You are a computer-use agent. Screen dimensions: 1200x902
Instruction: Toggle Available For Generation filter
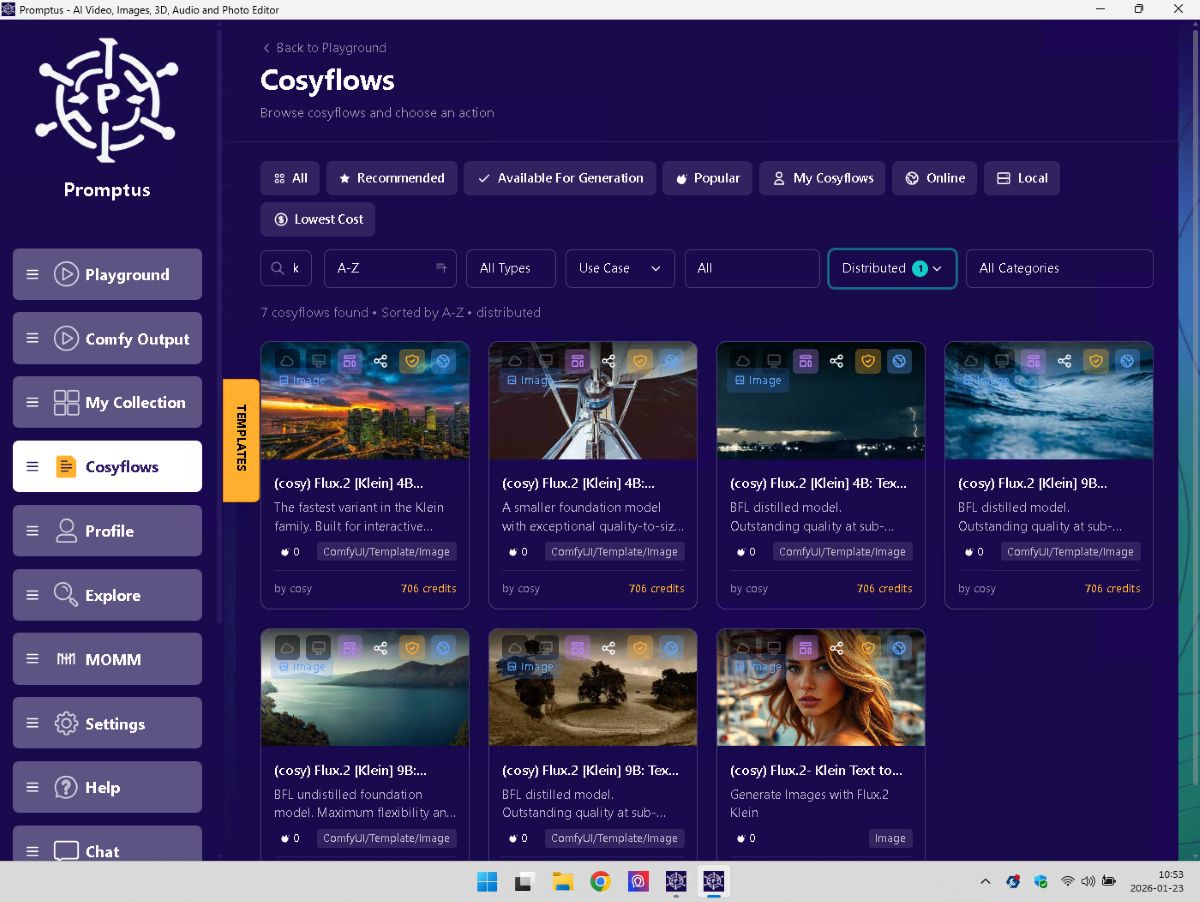[560, 178]
